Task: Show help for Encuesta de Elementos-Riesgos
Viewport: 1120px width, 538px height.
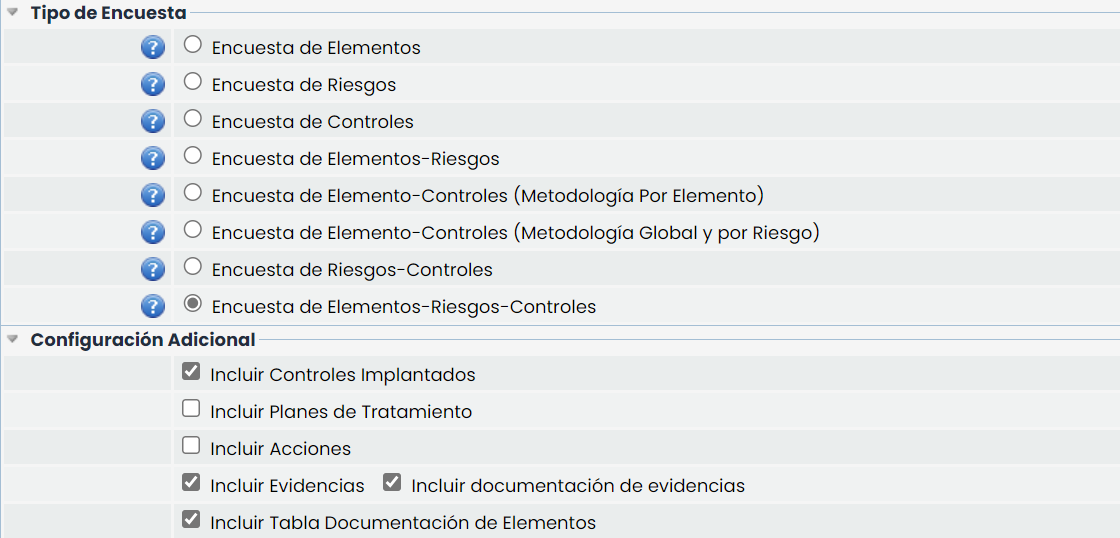Action: (152, 158)
